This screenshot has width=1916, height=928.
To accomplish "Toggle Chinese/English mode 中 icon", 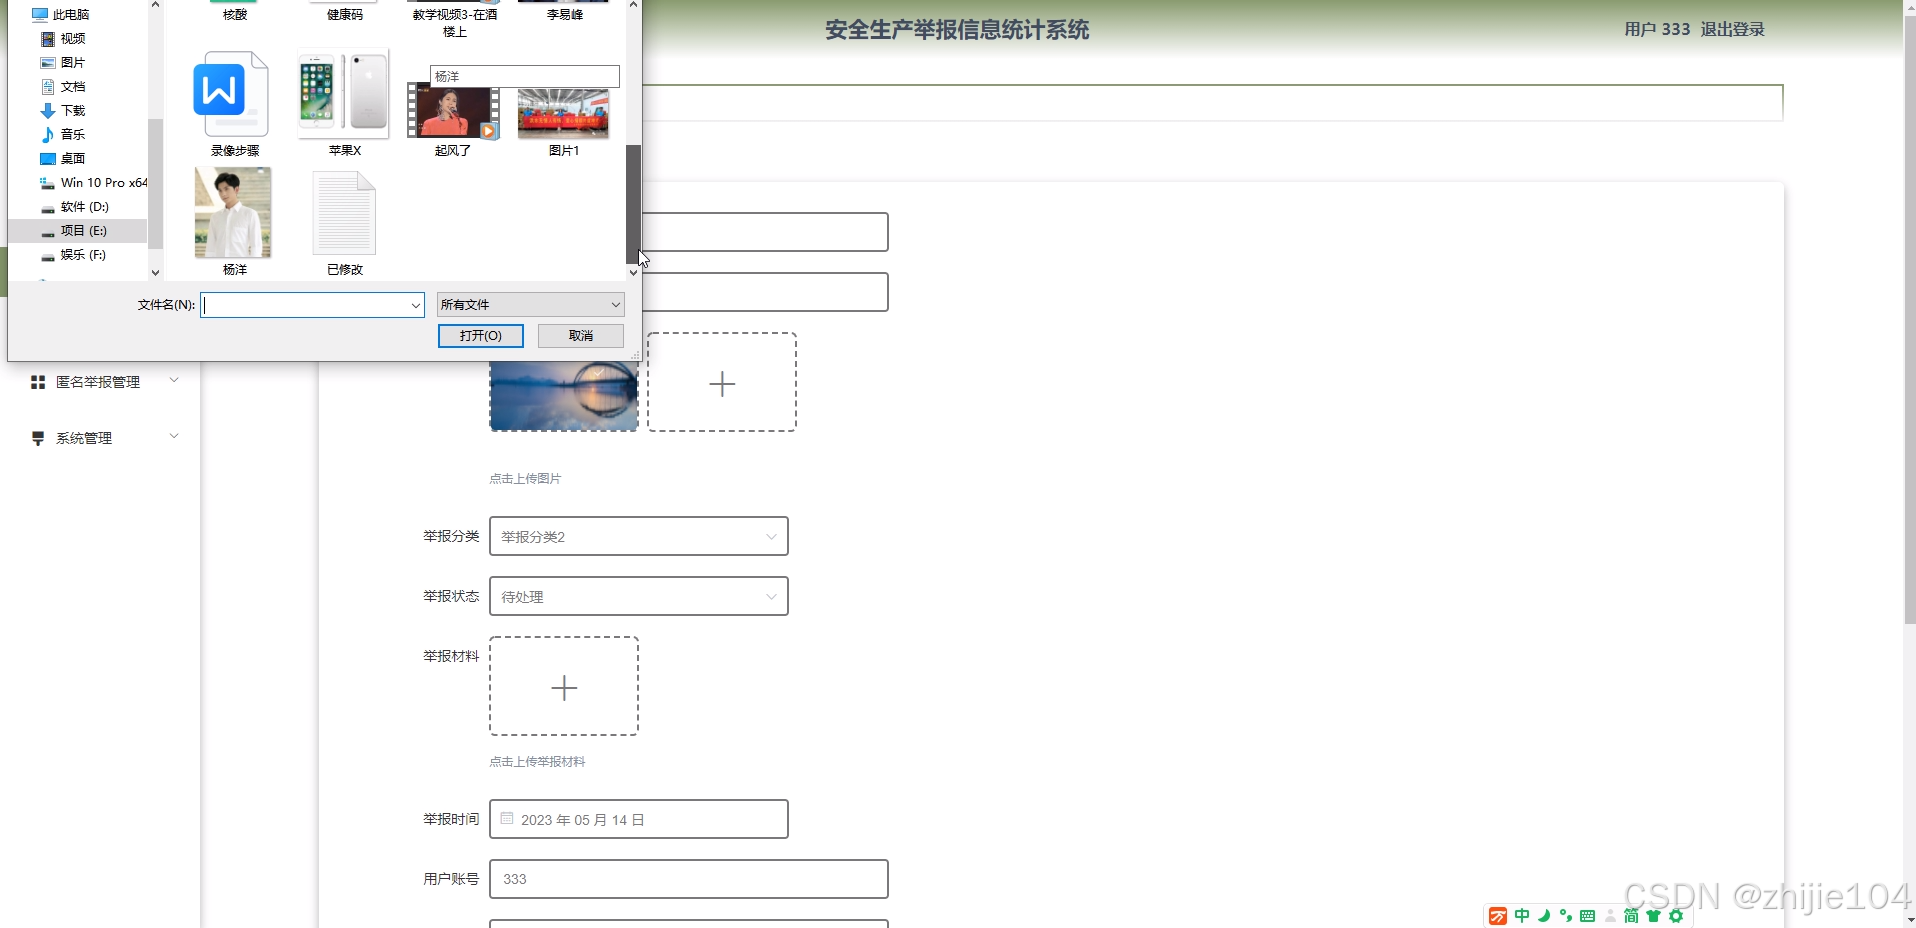I will pos(1522,916).
